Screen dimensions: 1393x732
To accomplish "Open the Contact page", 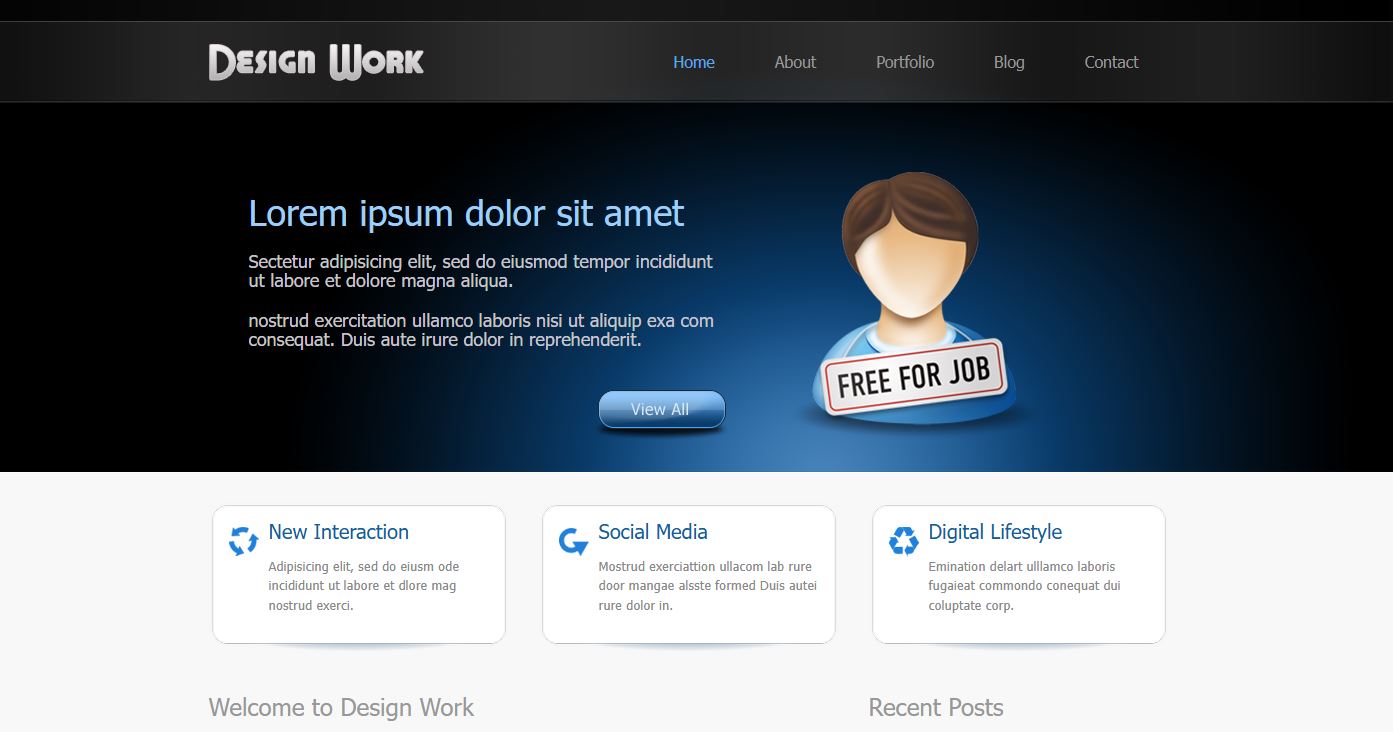I will (1112, 62).
